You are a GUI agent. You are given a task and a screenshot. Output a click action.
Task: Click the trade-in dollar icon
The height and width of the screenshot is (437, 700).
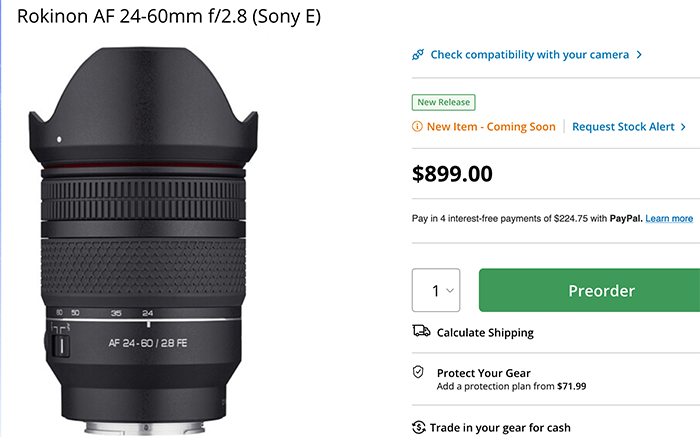click(419, 427)
